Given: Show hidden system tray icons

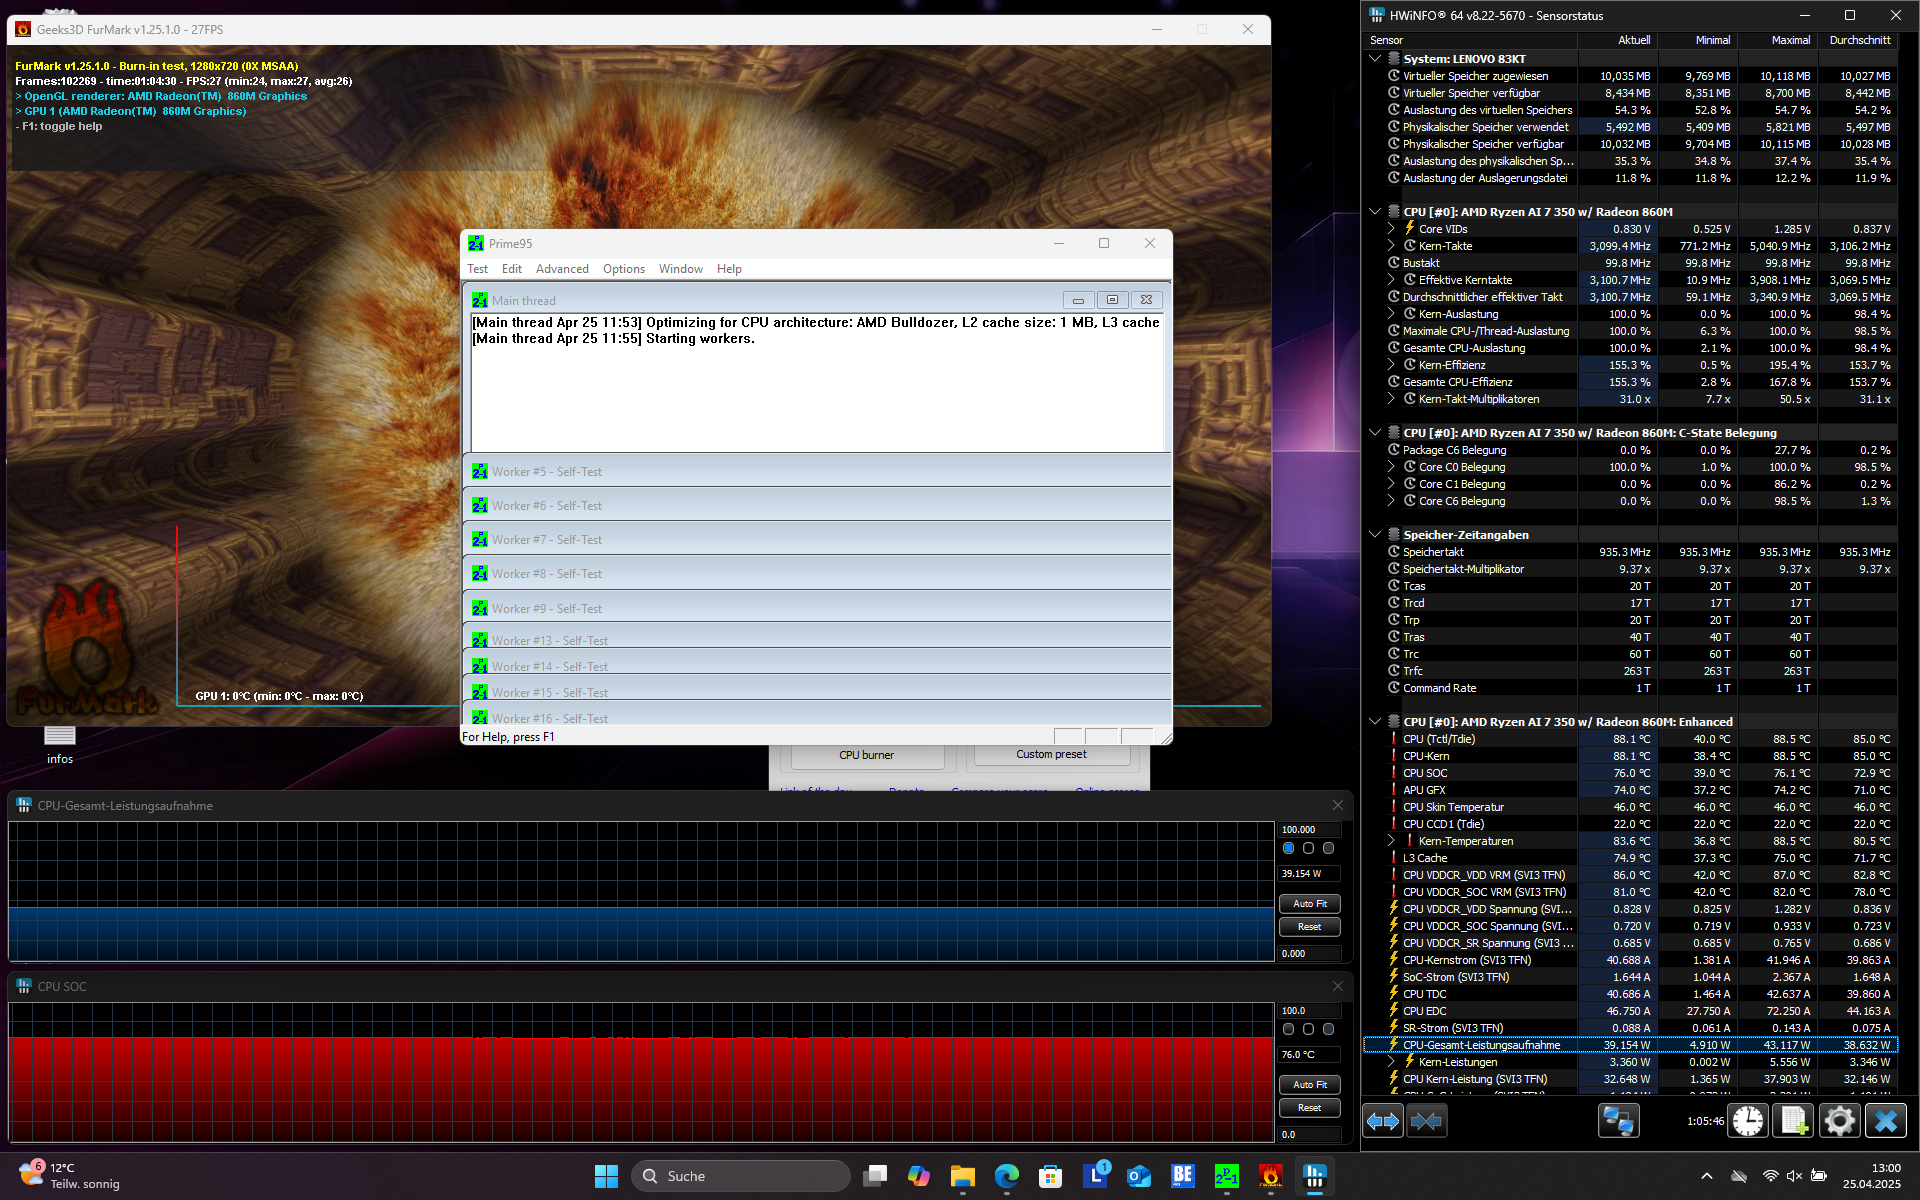Looking at the screenshot, I should pyautogui.click(x=1707, y=1176).
